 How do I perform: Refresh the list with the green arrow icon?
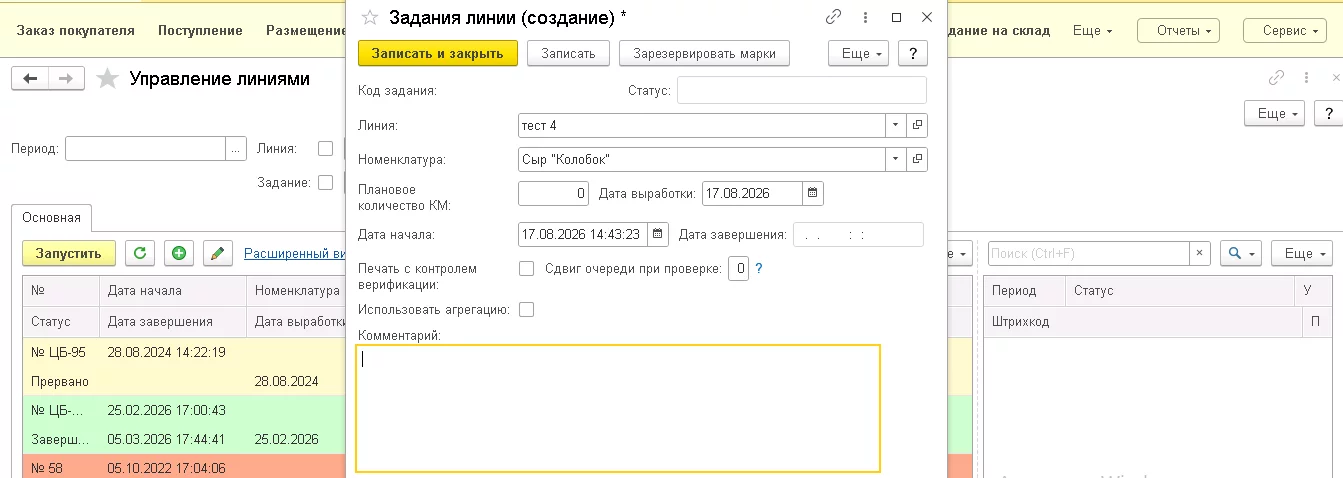click(x=139, y=253)
